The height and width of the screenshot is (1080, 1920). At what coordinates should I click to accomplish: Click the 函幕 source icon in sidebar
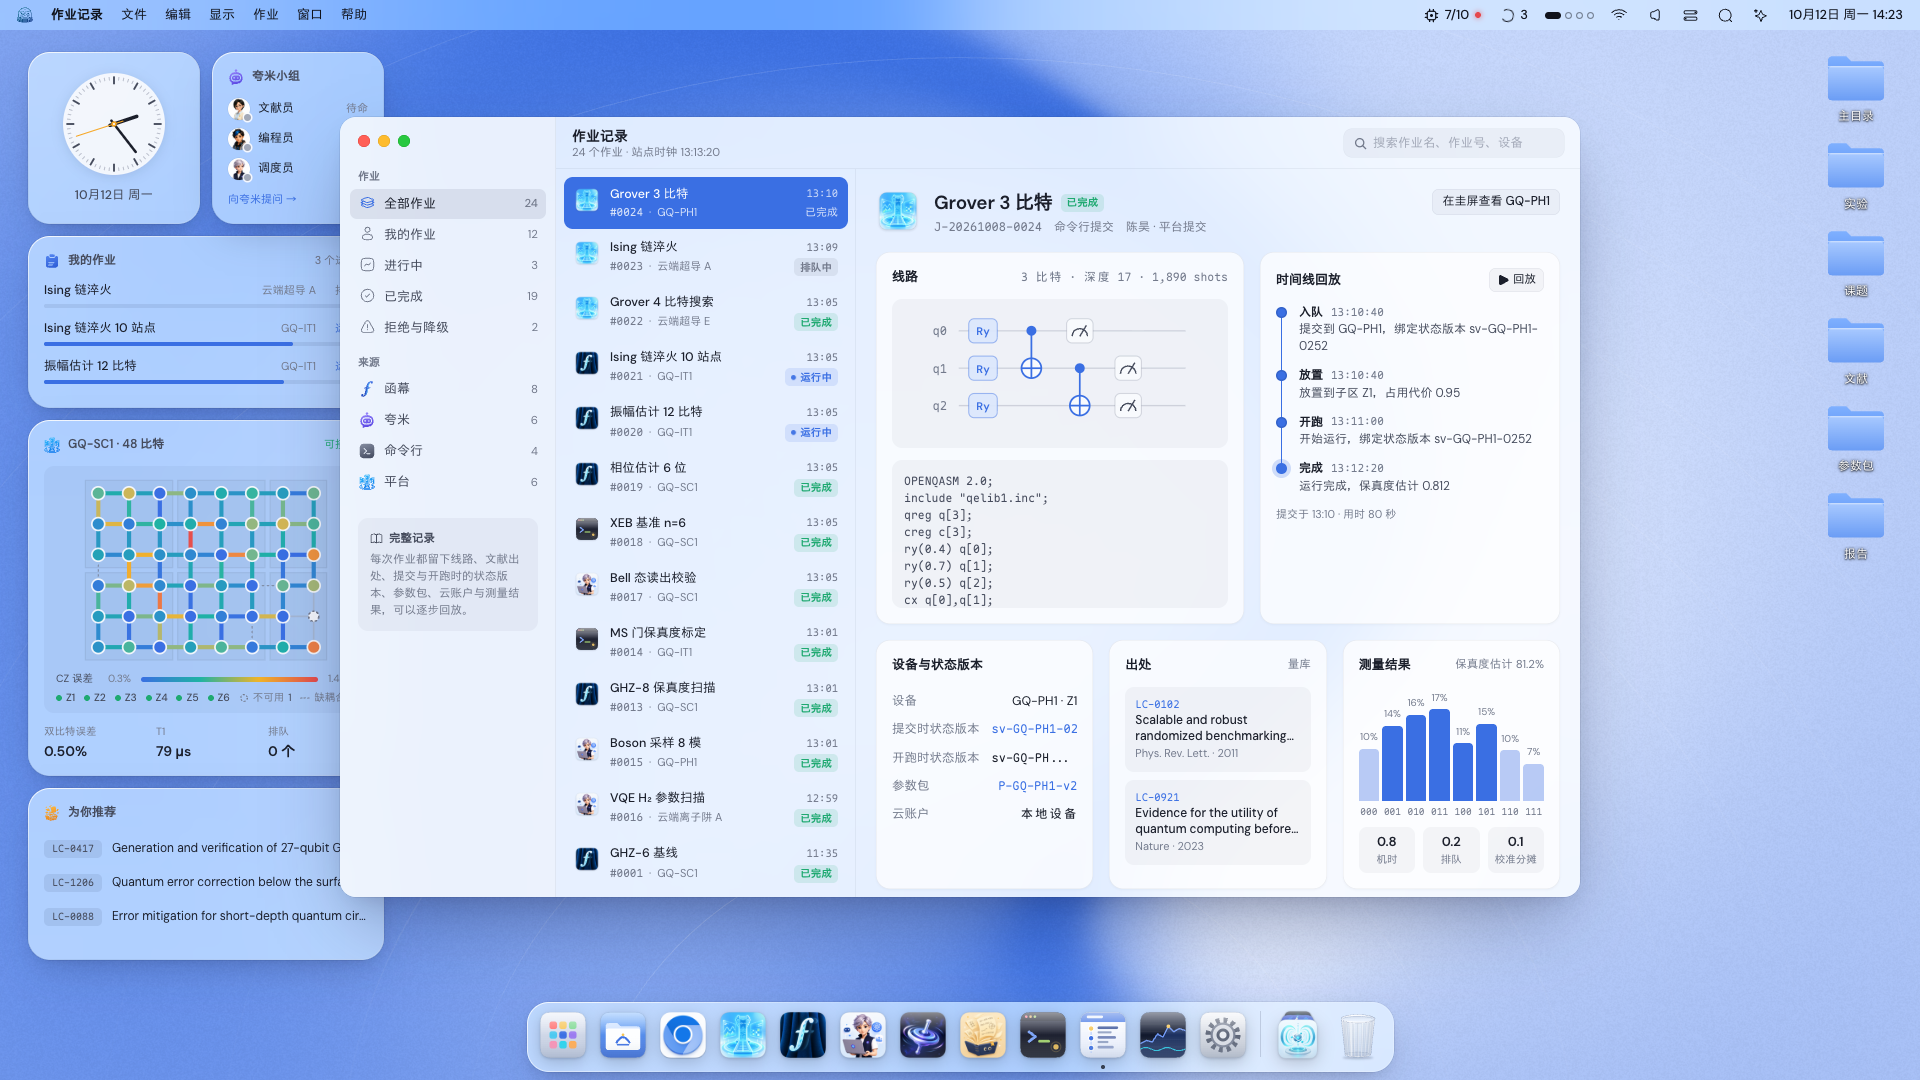tap(367, 389)
